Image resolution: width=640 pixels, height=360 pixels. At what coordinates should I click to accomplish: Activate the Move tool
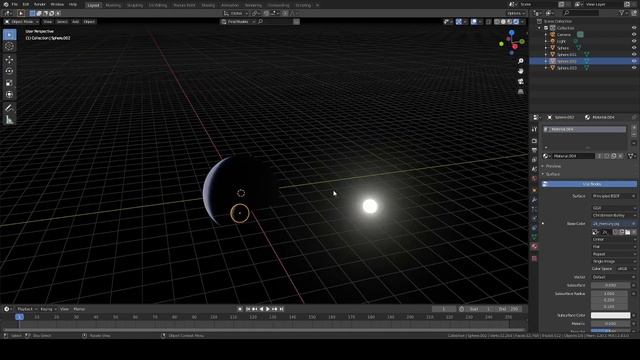click(x=9, y=60)
